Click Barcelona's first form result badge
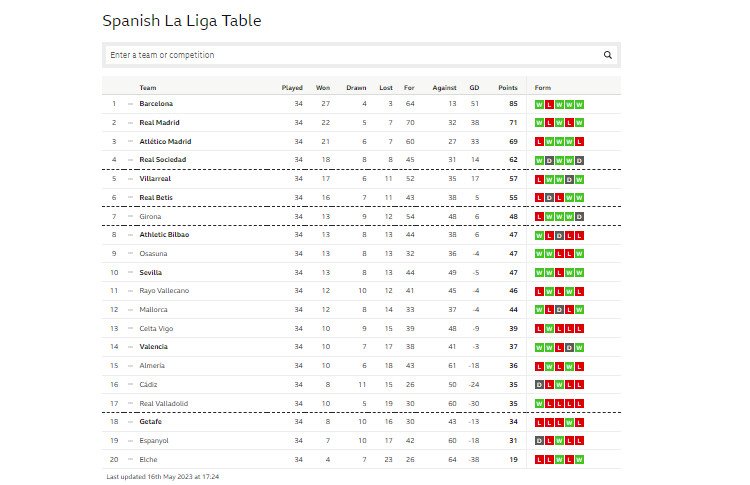750x485 pixels. pos(539,104)
